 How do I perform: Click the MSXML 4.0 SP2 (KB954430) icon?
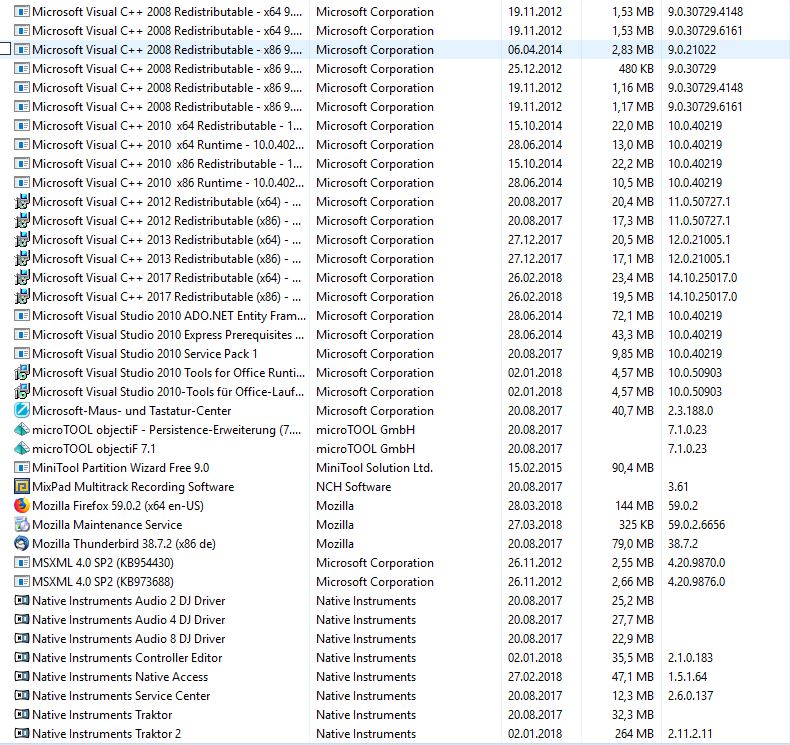(x=22, y=563)
